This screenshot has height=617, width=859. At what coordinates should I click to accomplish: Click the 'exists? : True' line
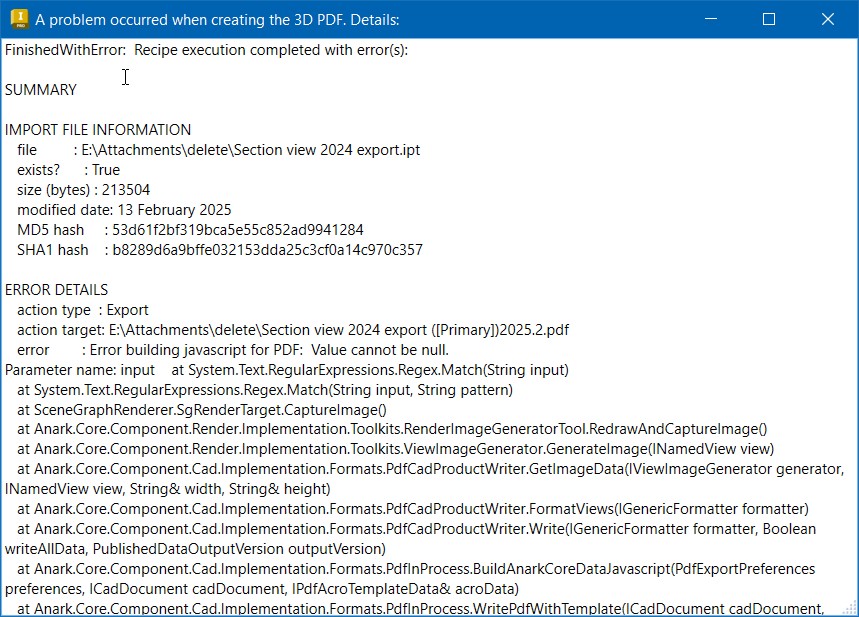68,170
